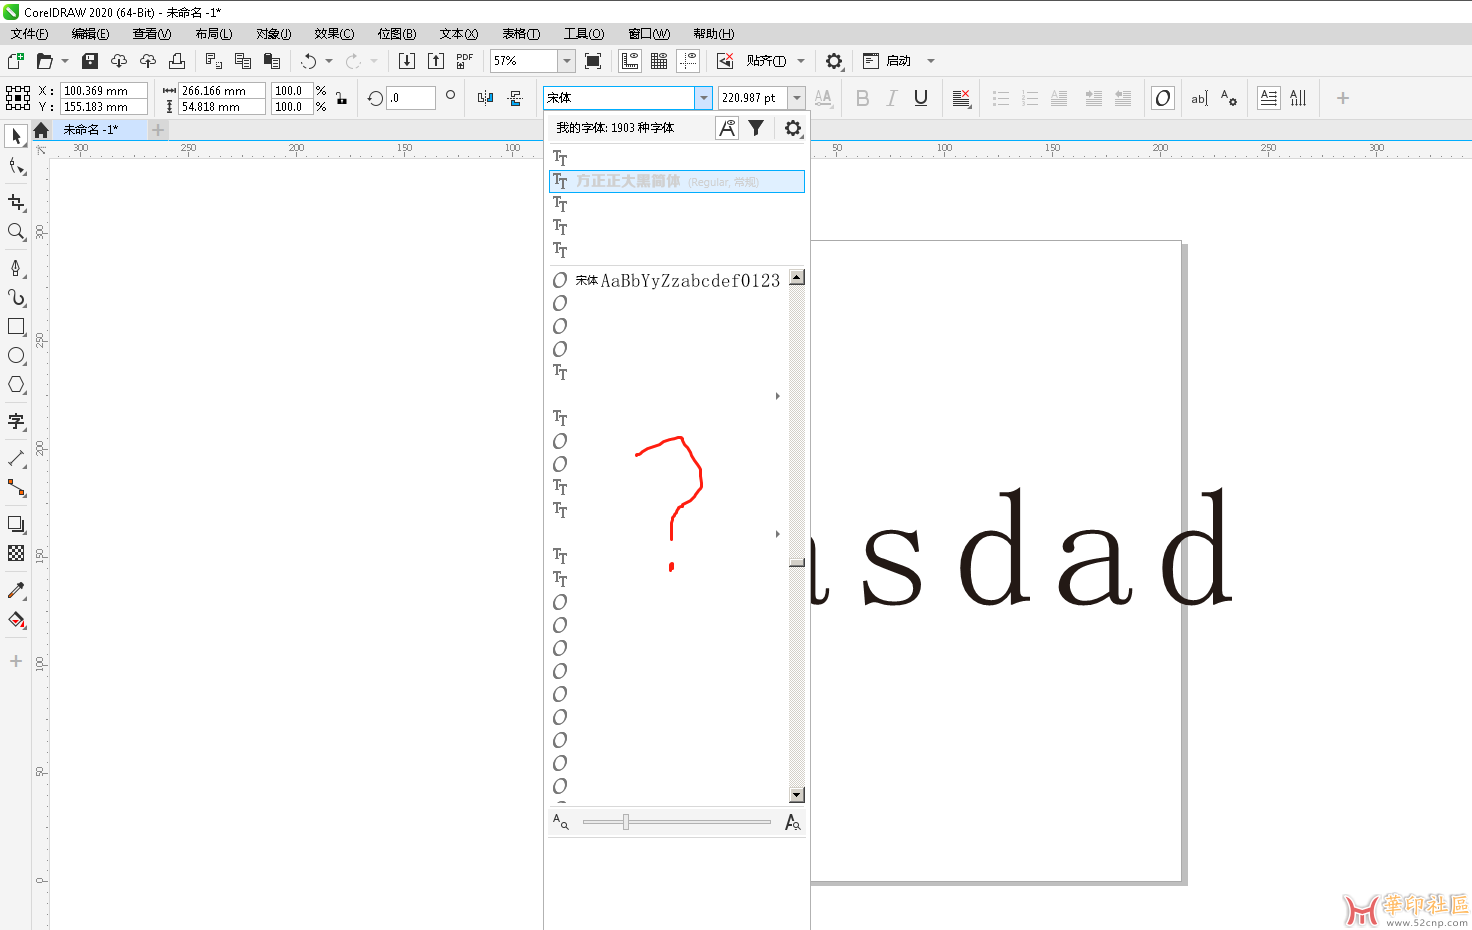This screenshot has width=1472, height=930.
Task: Expand the 启动 launch dropdown arrow
Action: tap(931, 61)
